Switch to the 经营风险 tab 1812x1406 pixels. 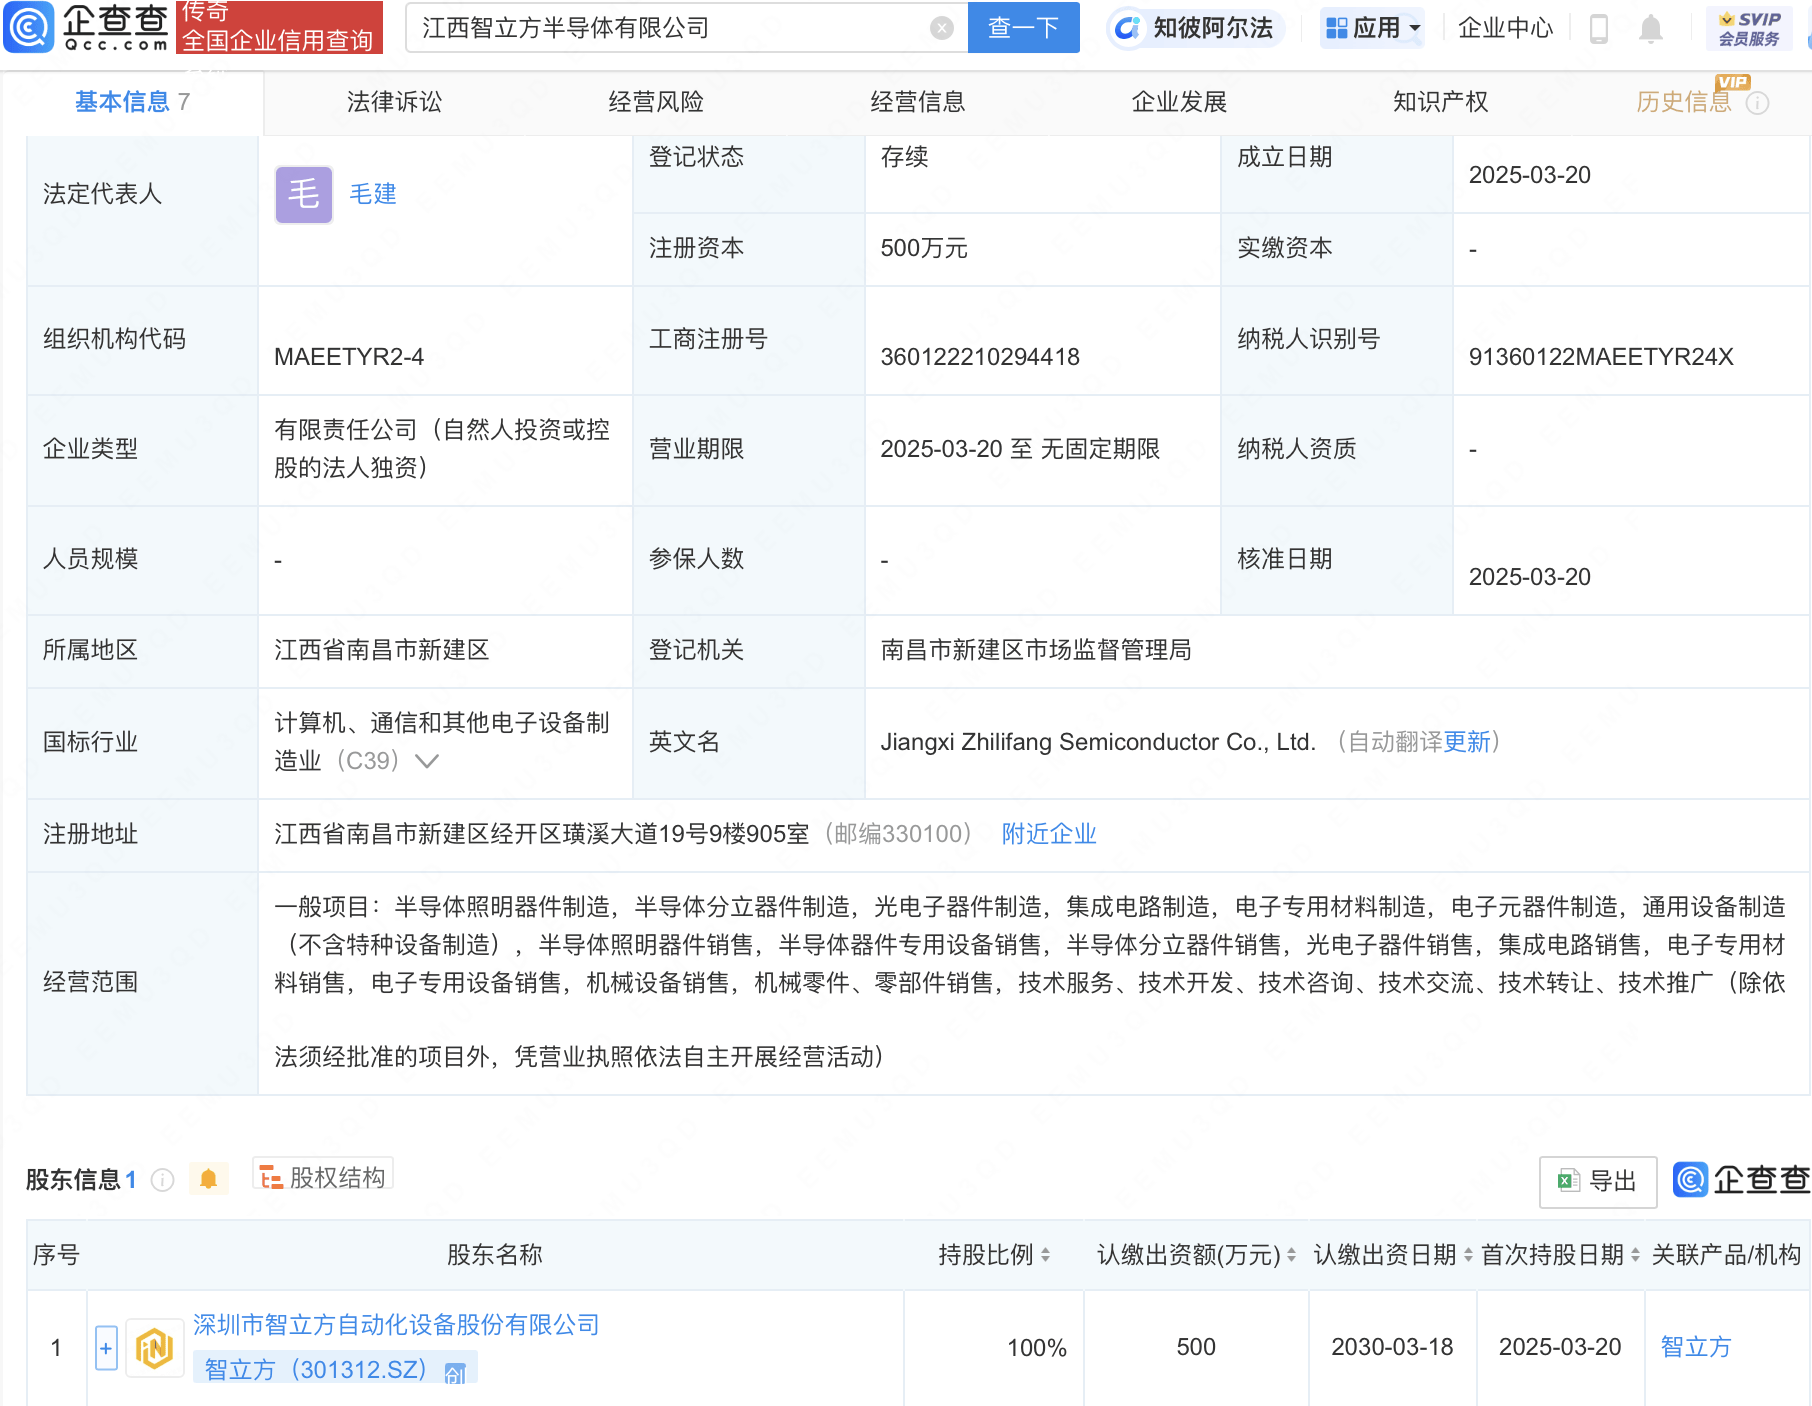click(656, 102)
